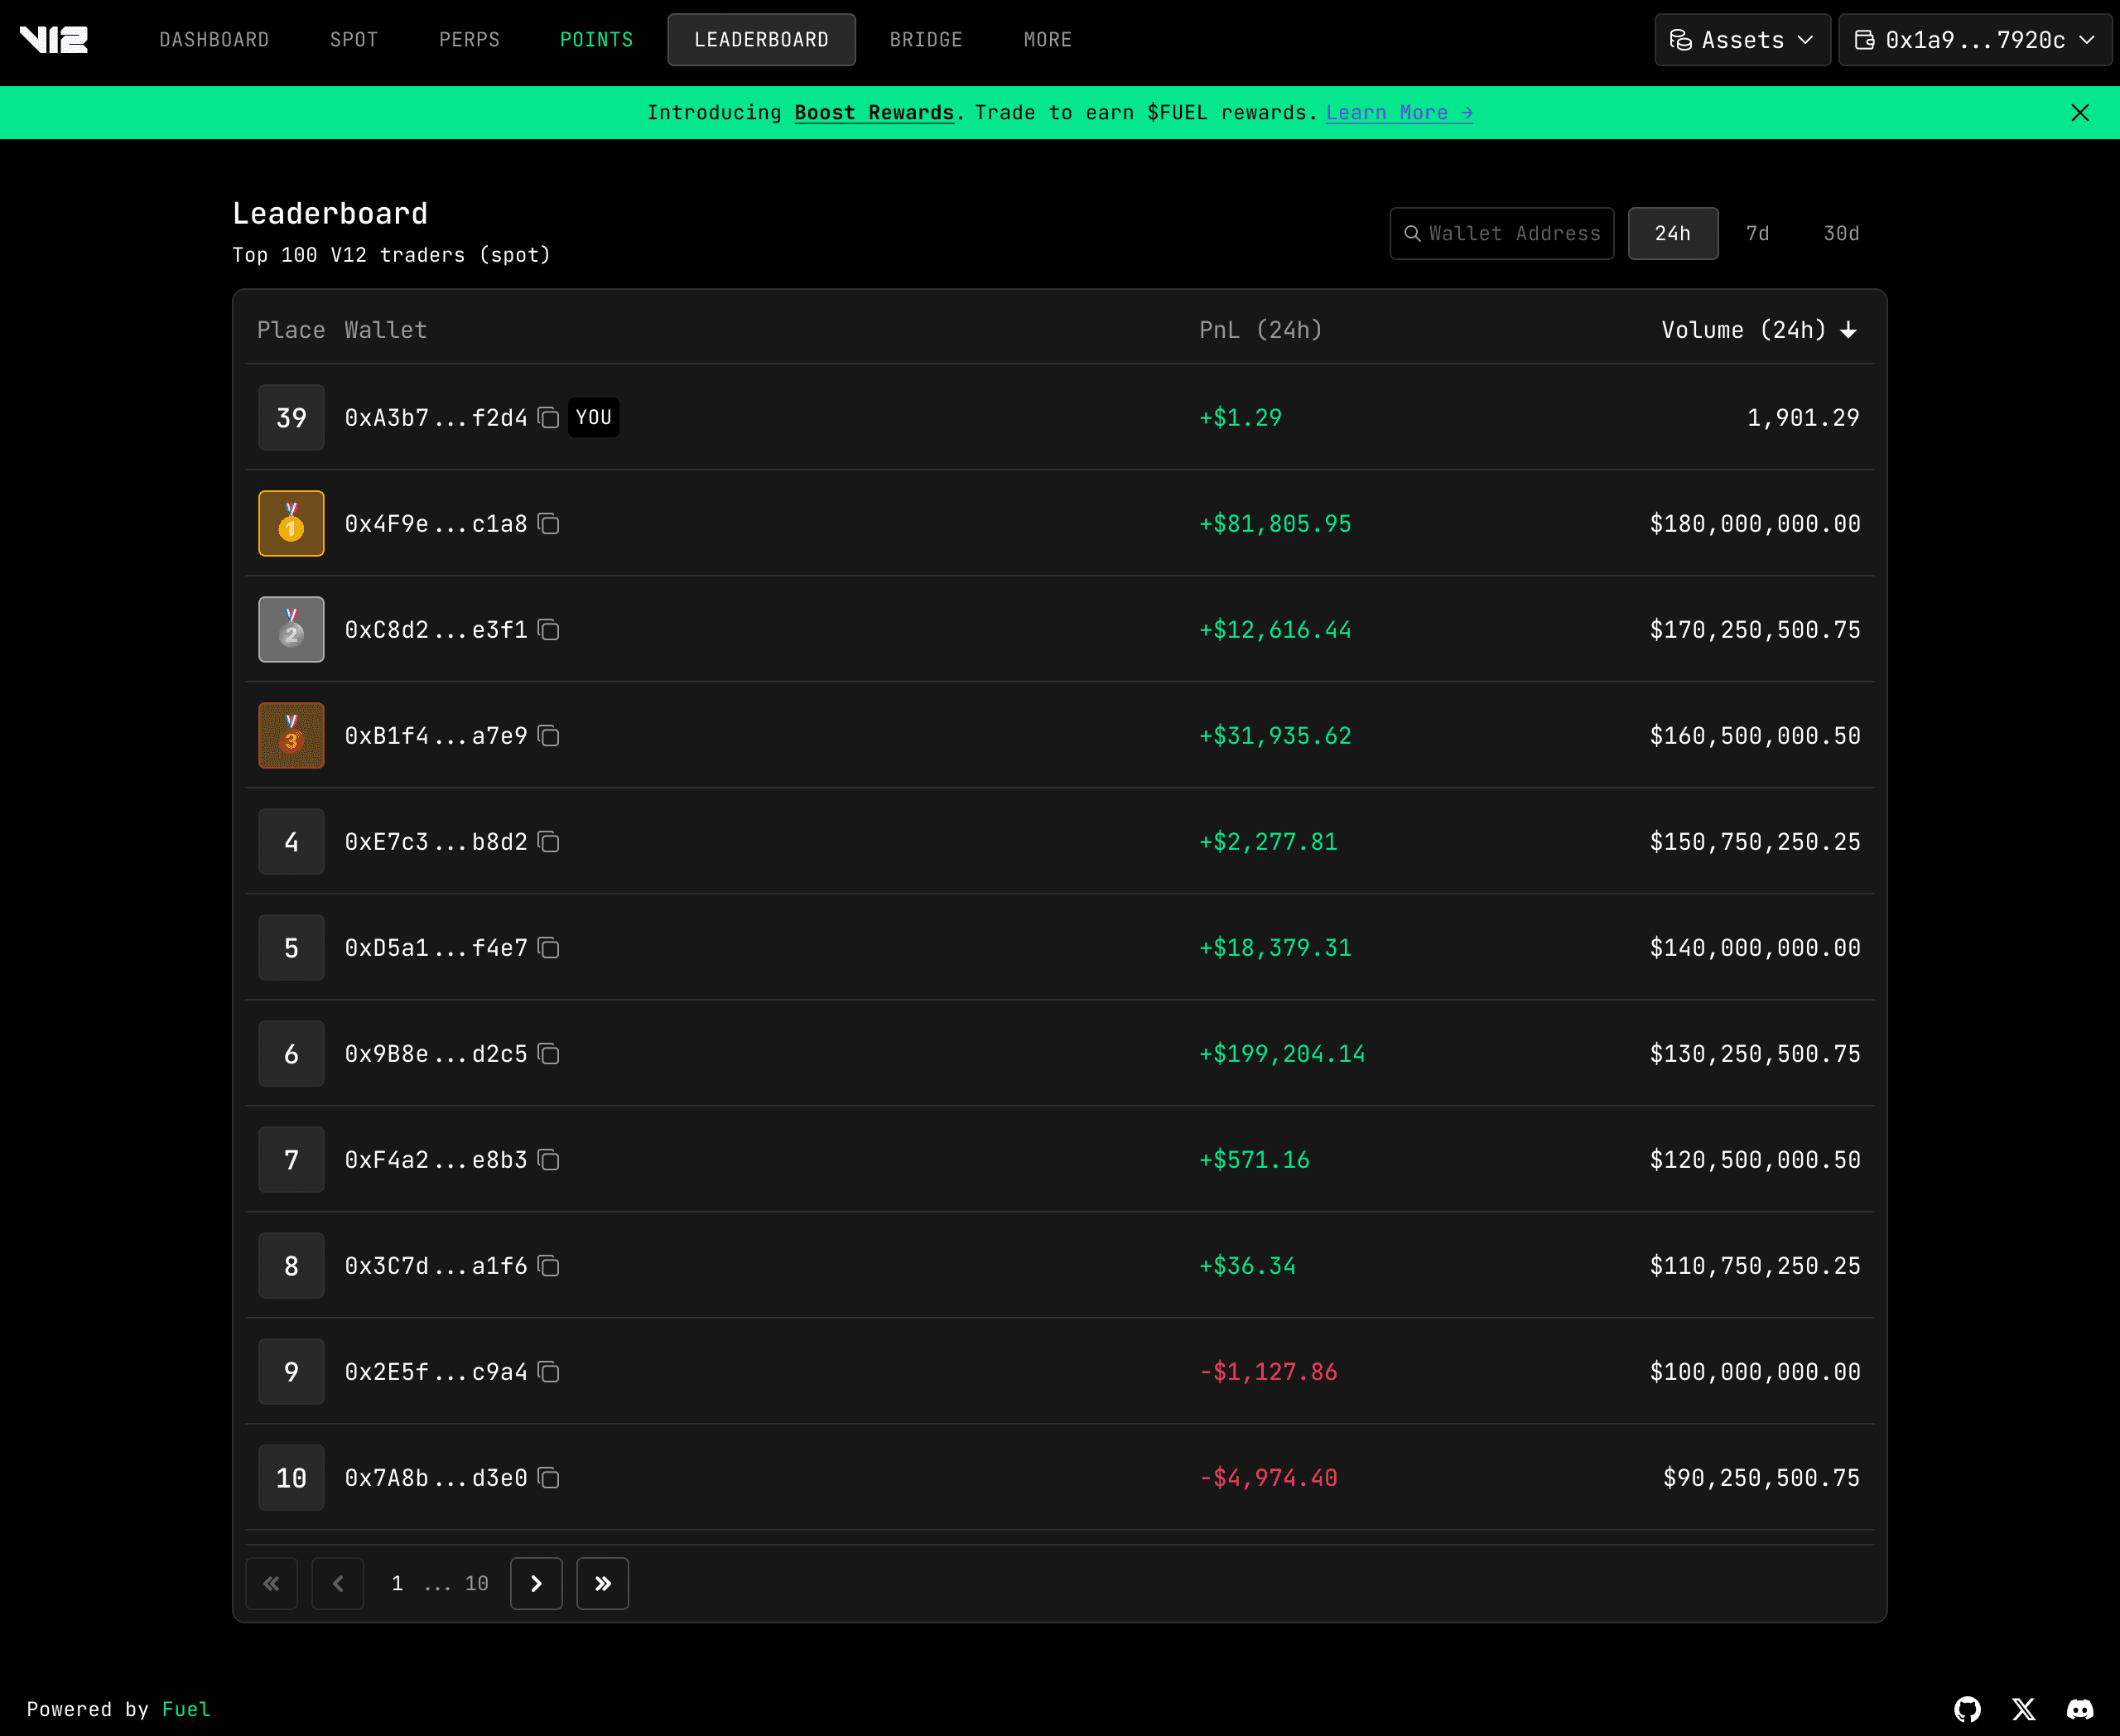Click the Wallet Address search field

(x=1501, y=233)
